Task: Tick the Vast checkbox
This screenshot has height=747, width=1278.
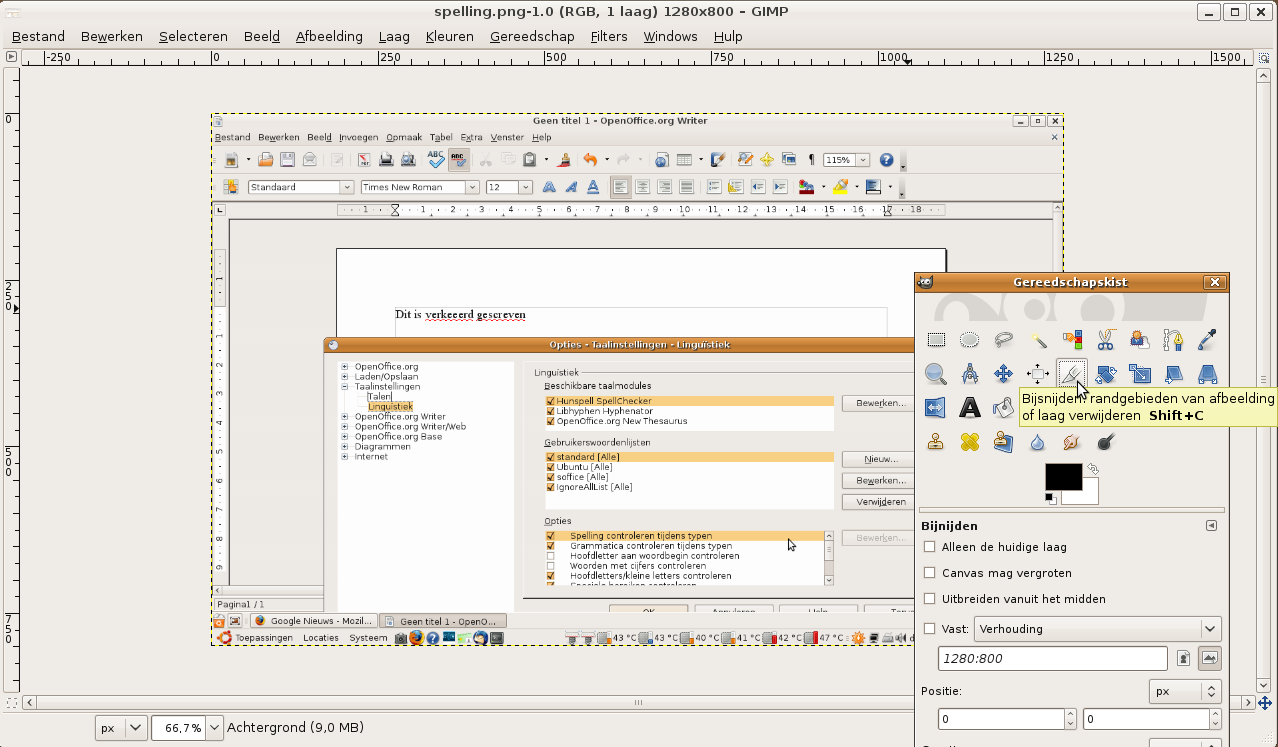Action: (930, 629)
